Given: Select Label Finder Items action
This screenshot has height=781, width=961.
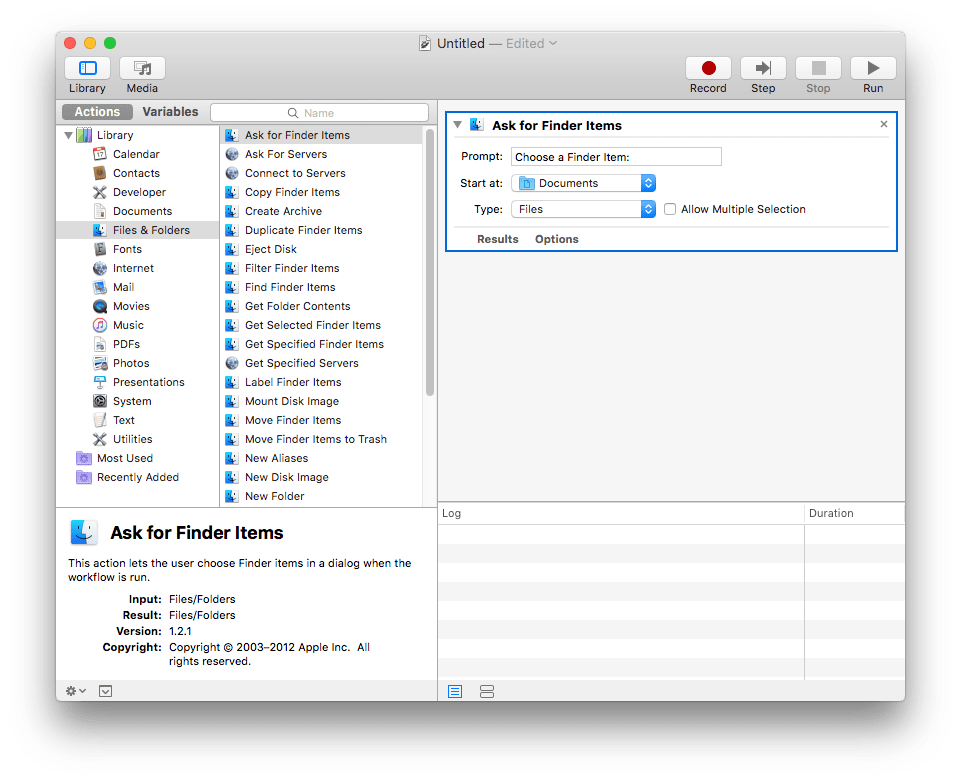Looking at the screenshot, I should tap(321, 382).
